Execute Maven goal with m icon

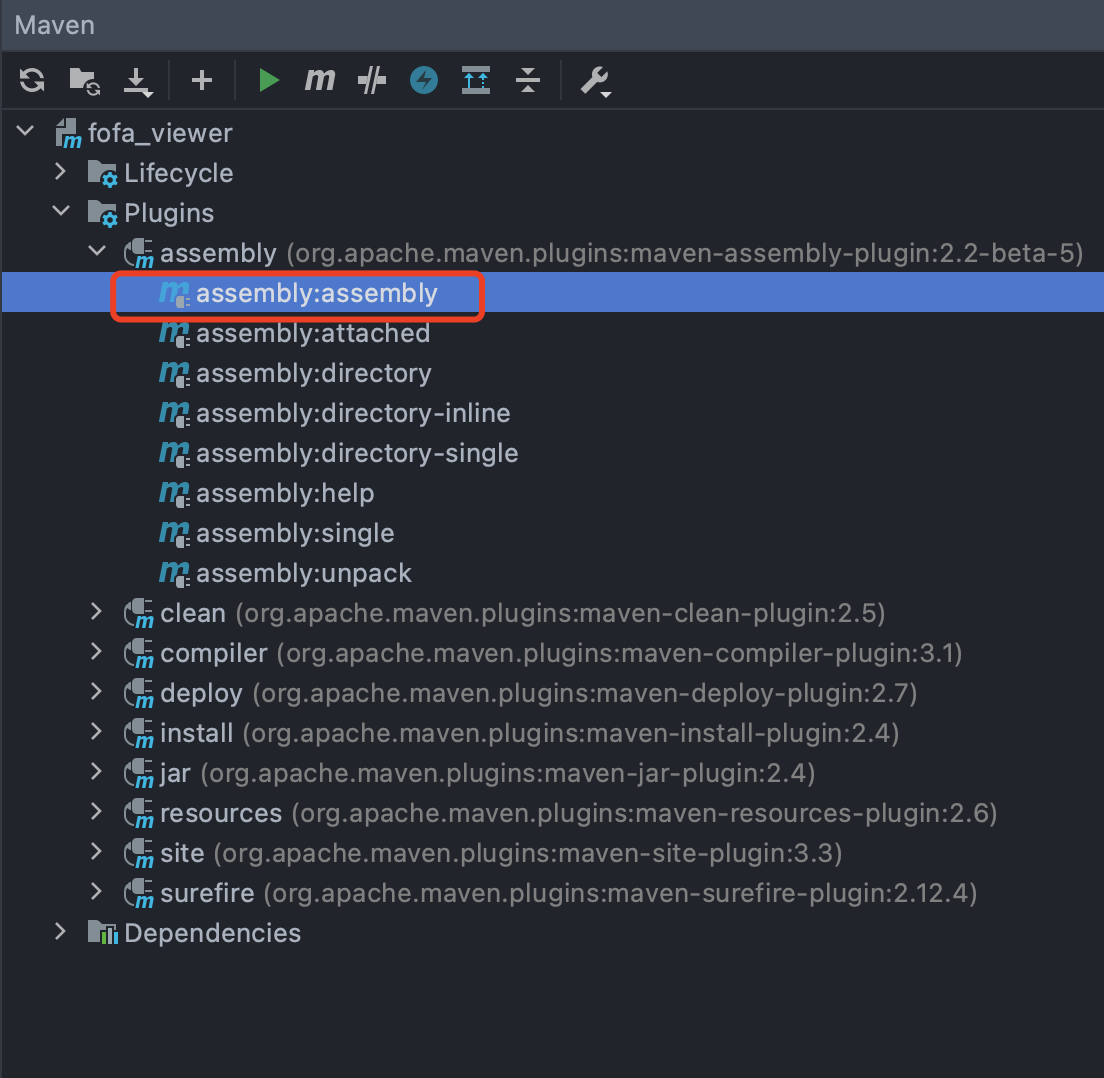coord(320,80)
